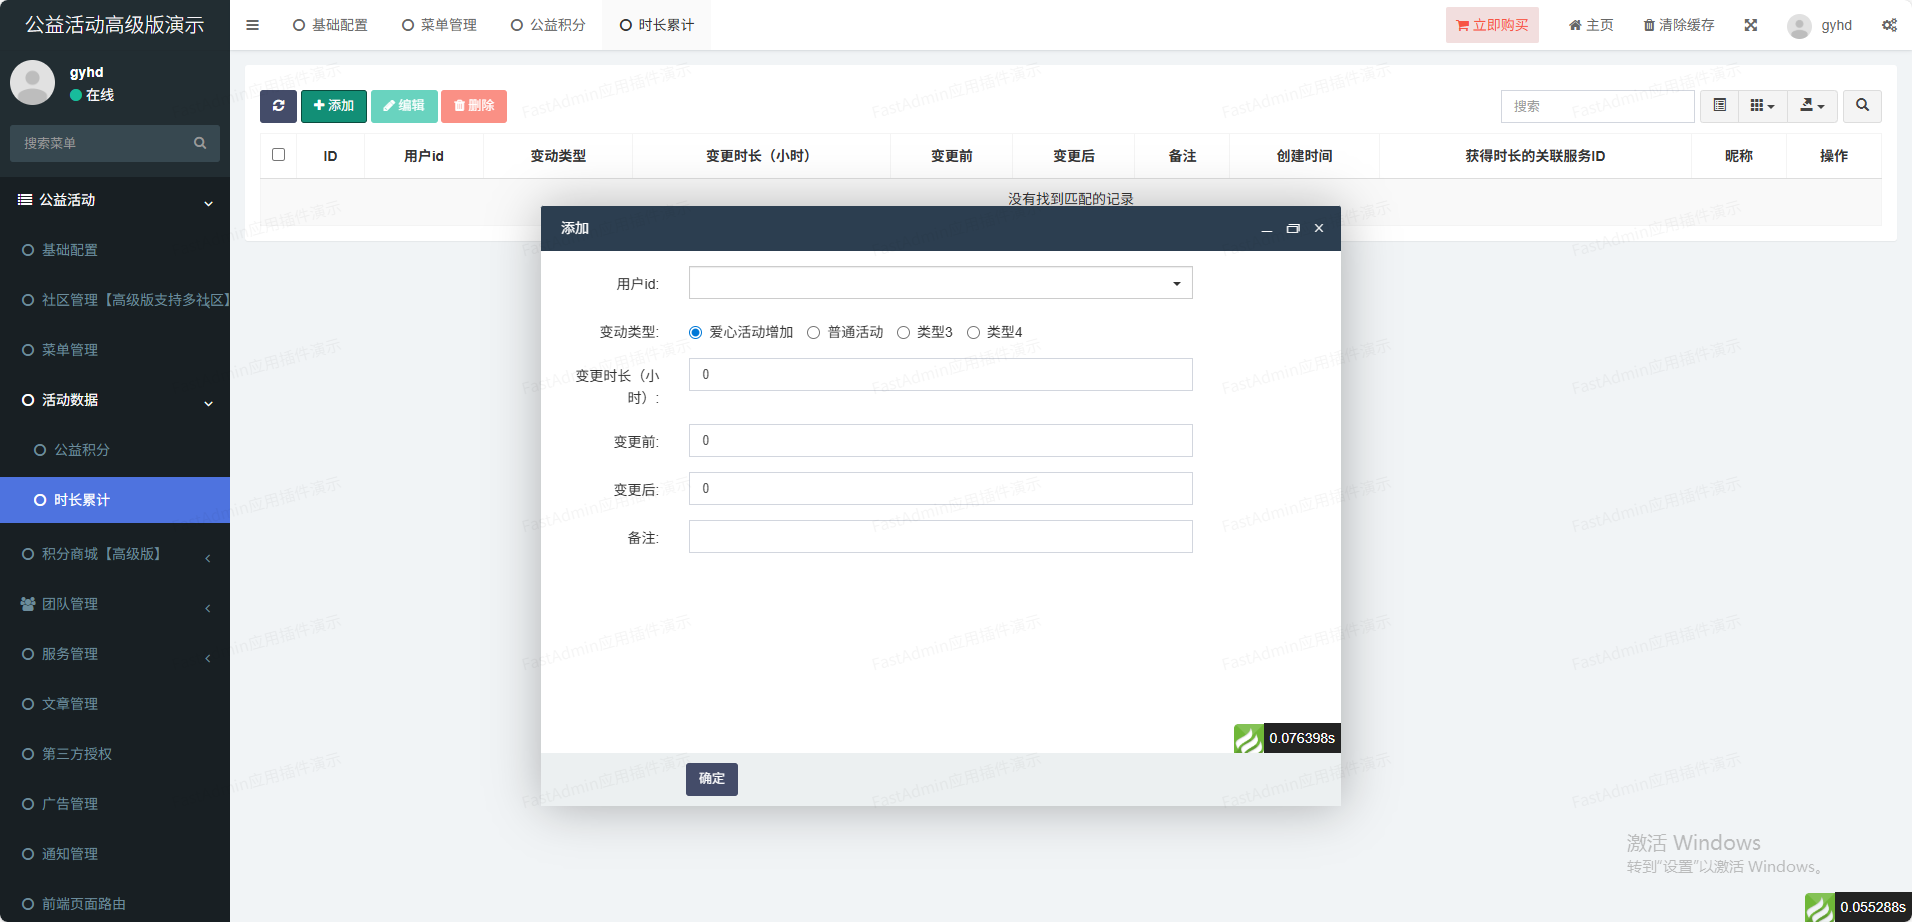Click the 备注 input field
Viewport: 1912px width, 922px height.
[x=940, y=537]
